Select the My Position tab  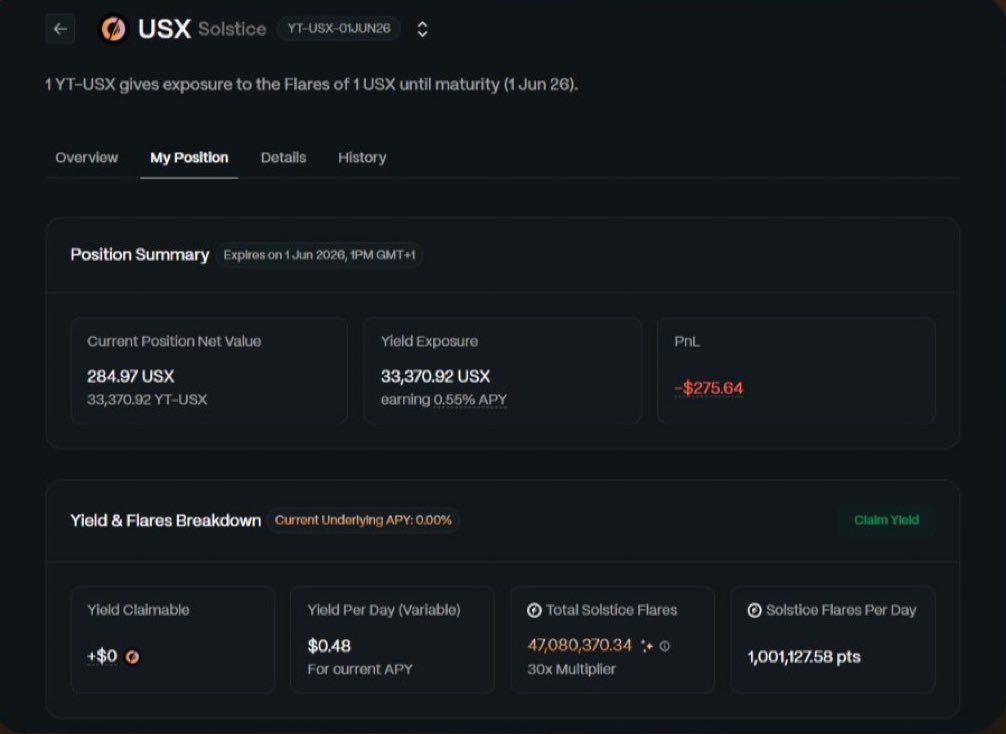point(189,157)
